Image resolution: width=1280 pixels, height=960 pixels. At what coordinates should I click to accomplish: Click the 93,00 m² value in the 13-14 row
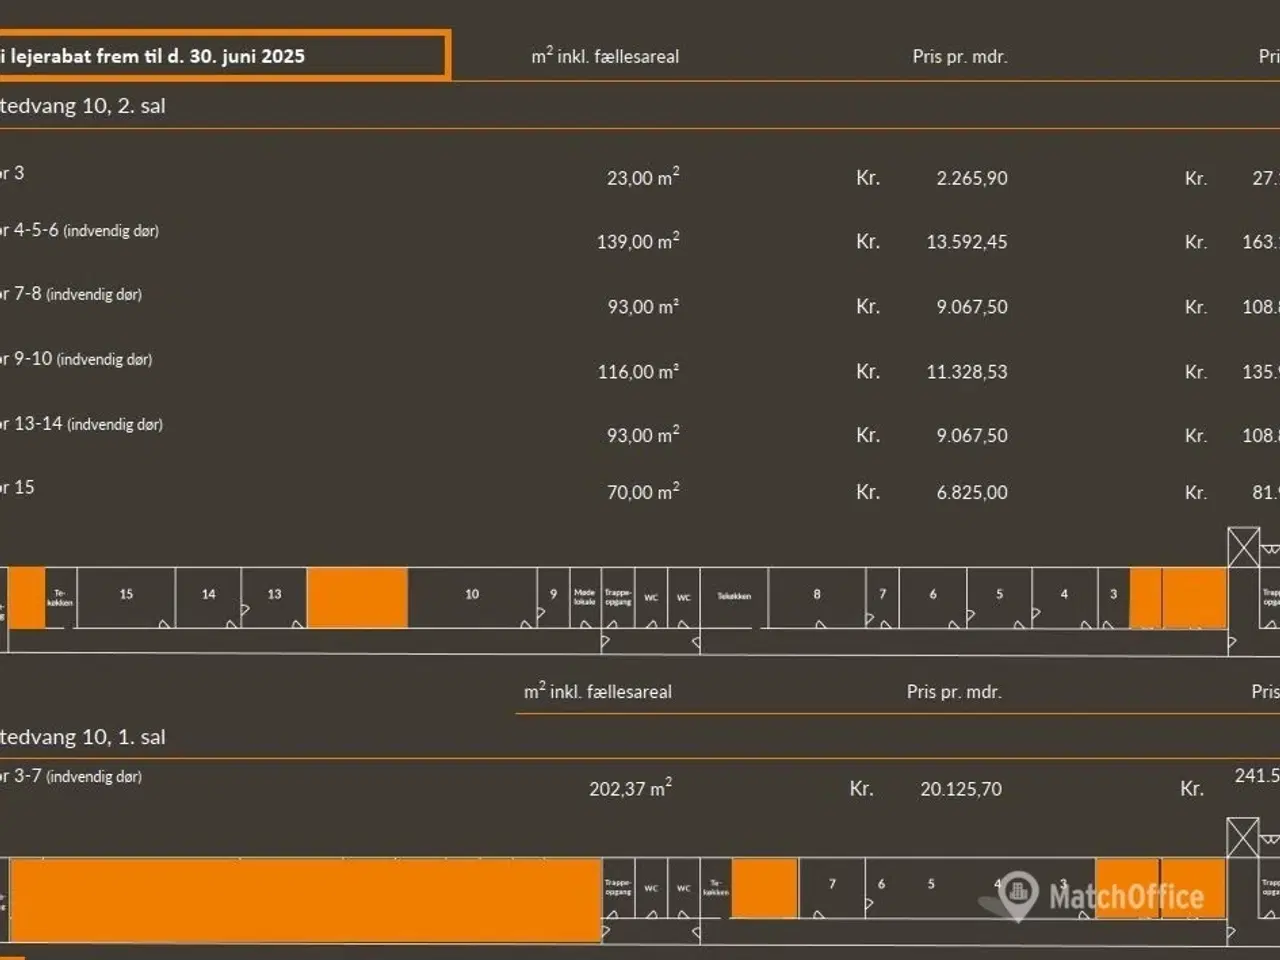643,435
